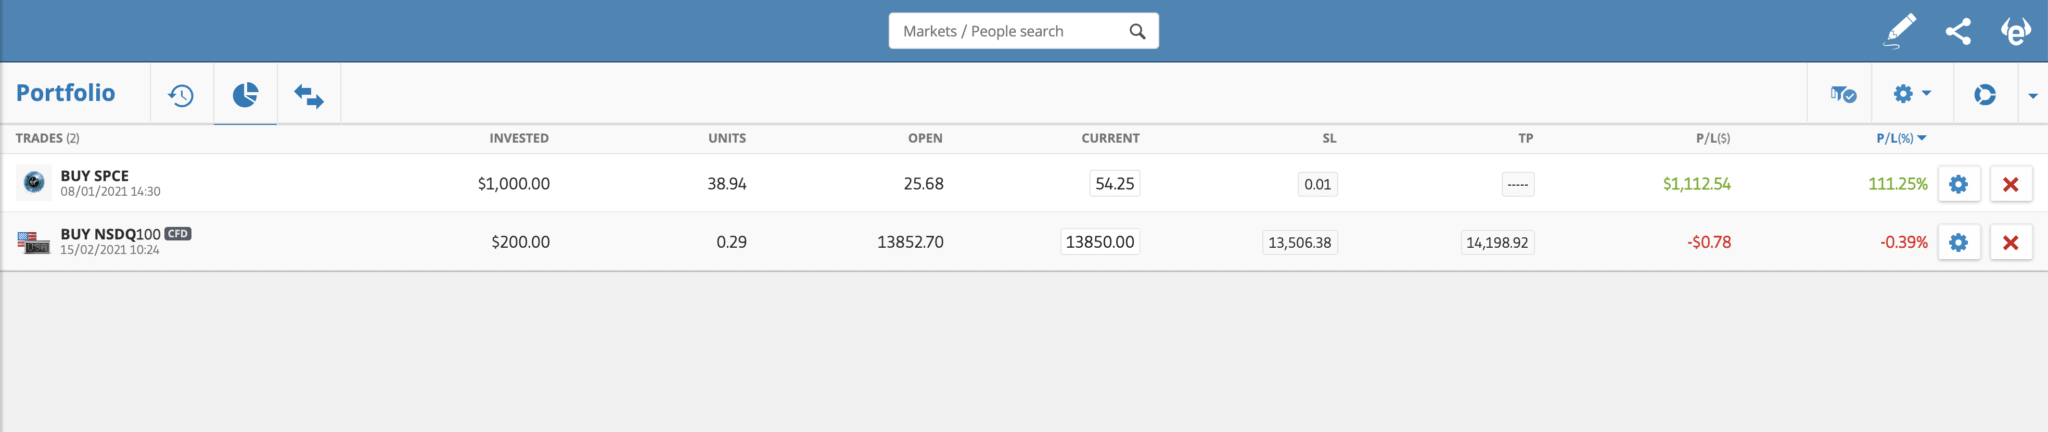The height and width of the screenshot is (432, 2048).
Task: Click the SL column header
Action: pyautogui.click(x=1329, y=138)
